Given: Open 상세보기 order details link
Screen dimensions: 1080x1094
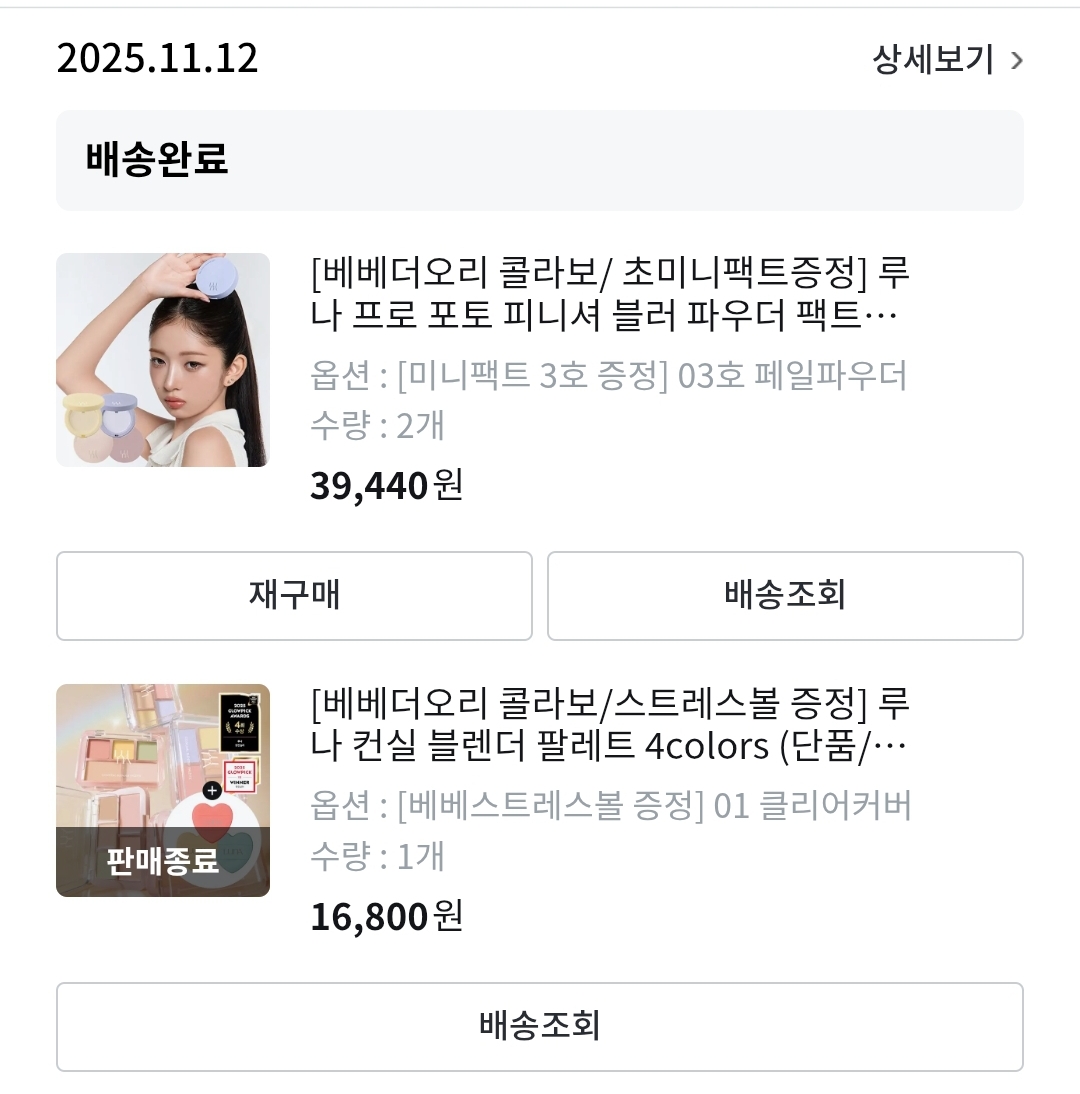Looking at the screenshot, I should 932,60.
